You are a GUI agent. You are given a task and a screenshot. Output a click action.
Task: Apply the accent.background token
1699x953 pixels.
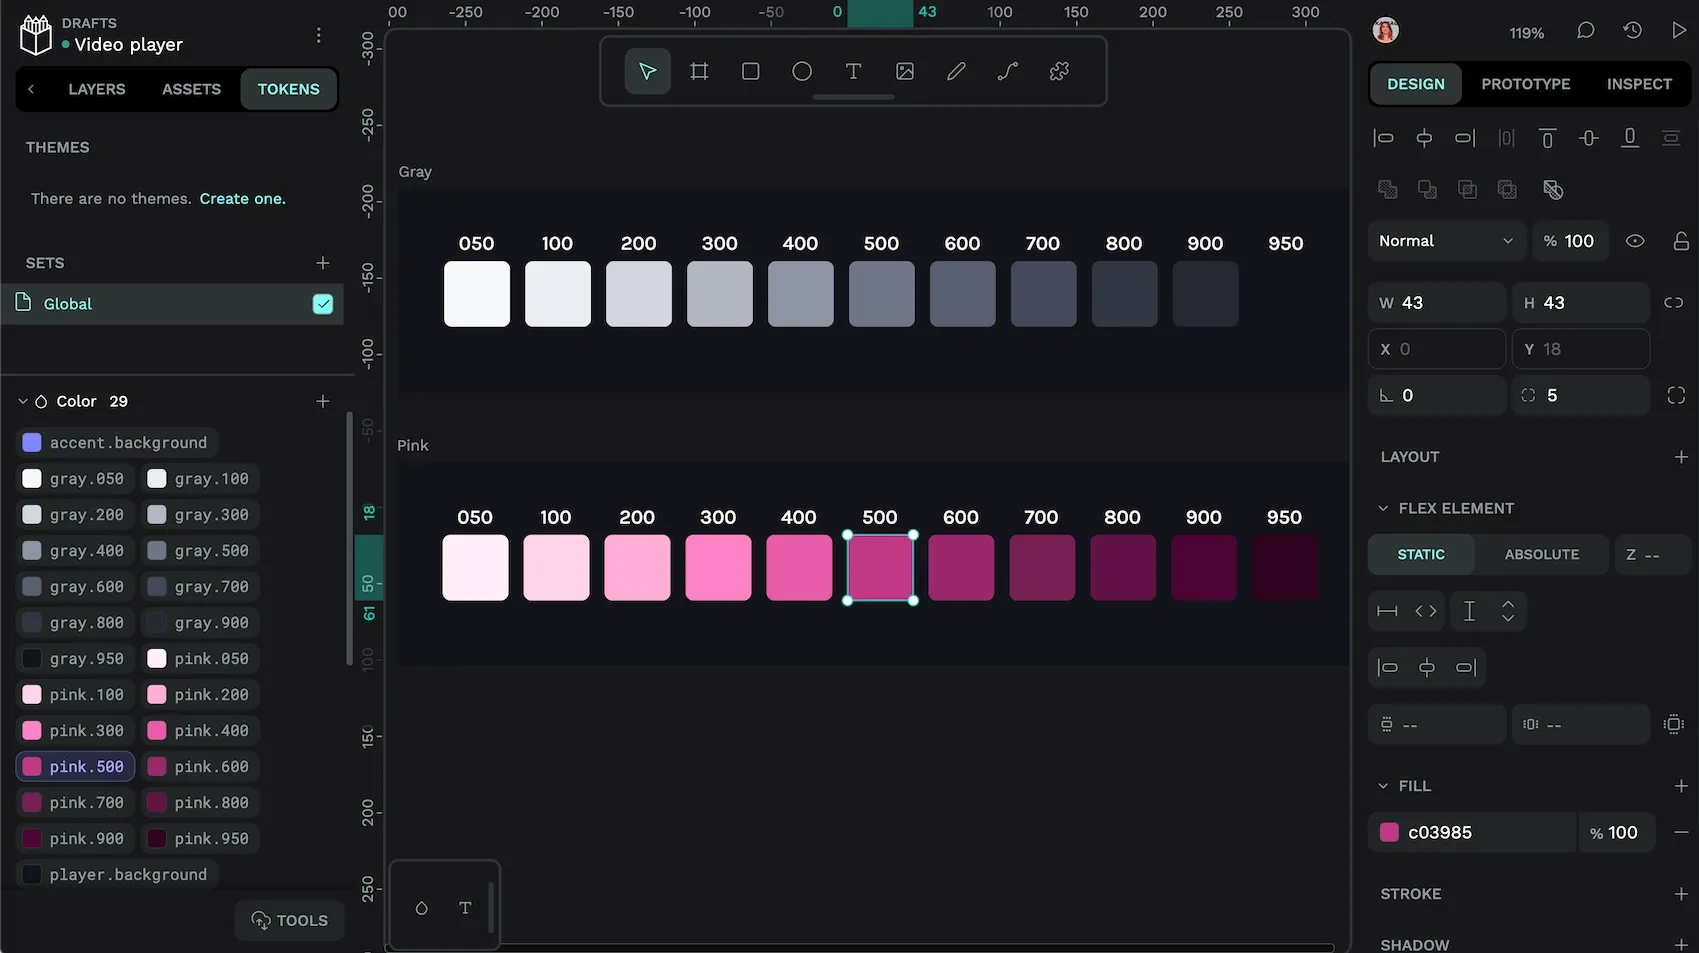pos(116,442)
